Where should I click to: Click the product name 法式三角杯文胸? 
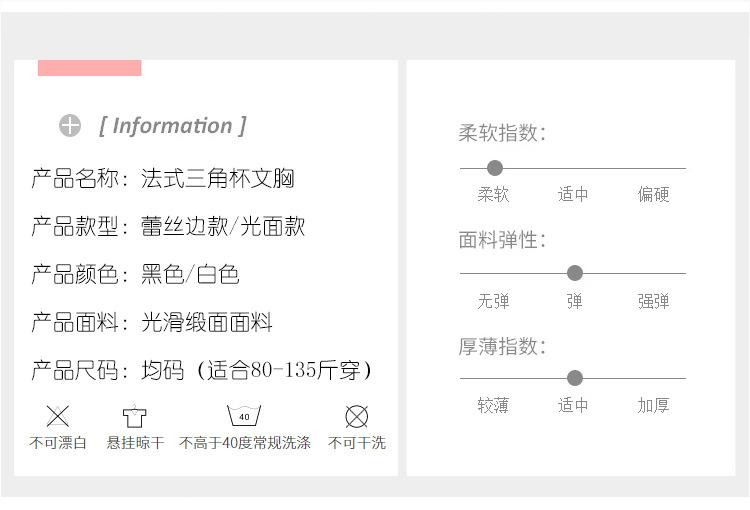[x=217, y=179]
